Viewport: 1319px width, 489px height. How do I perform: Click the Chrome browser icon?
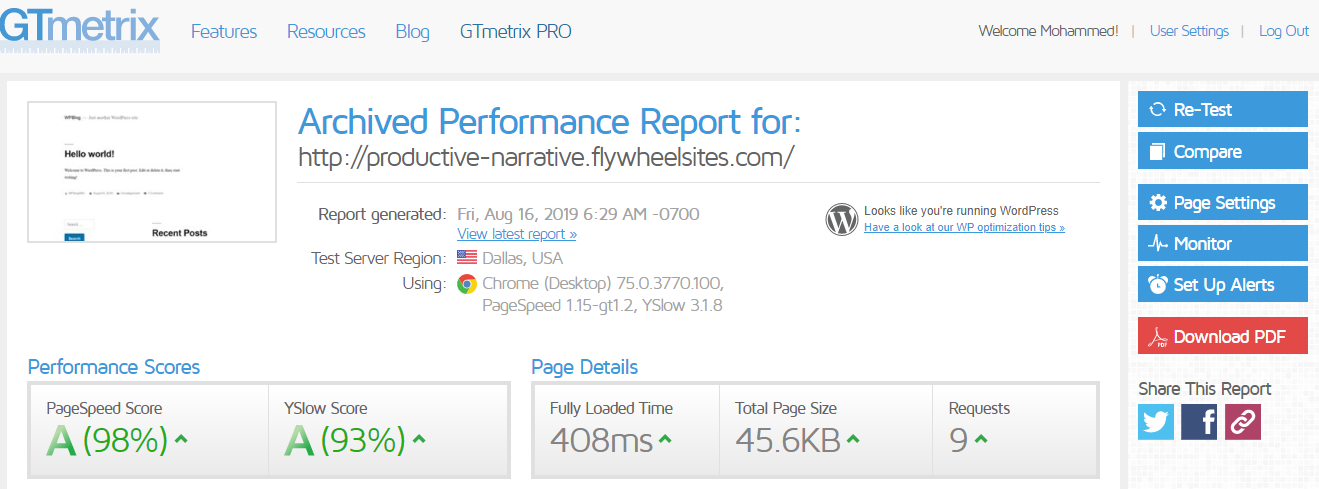tap(467, 284)
